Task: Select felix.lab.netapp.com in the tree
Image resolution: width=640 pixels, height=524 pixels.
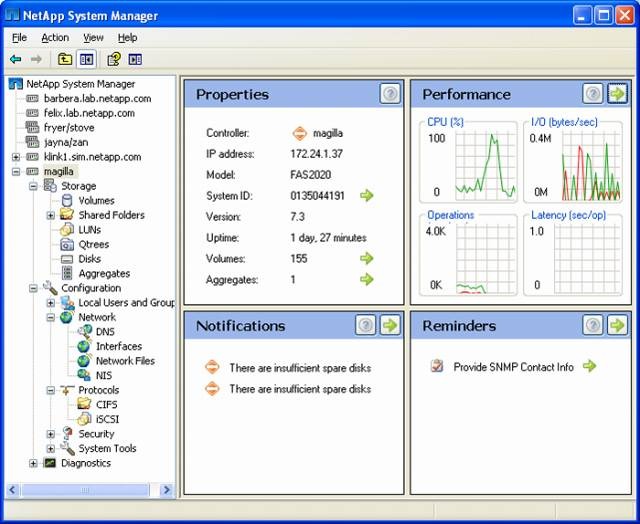Action: (x=89, y=113)
